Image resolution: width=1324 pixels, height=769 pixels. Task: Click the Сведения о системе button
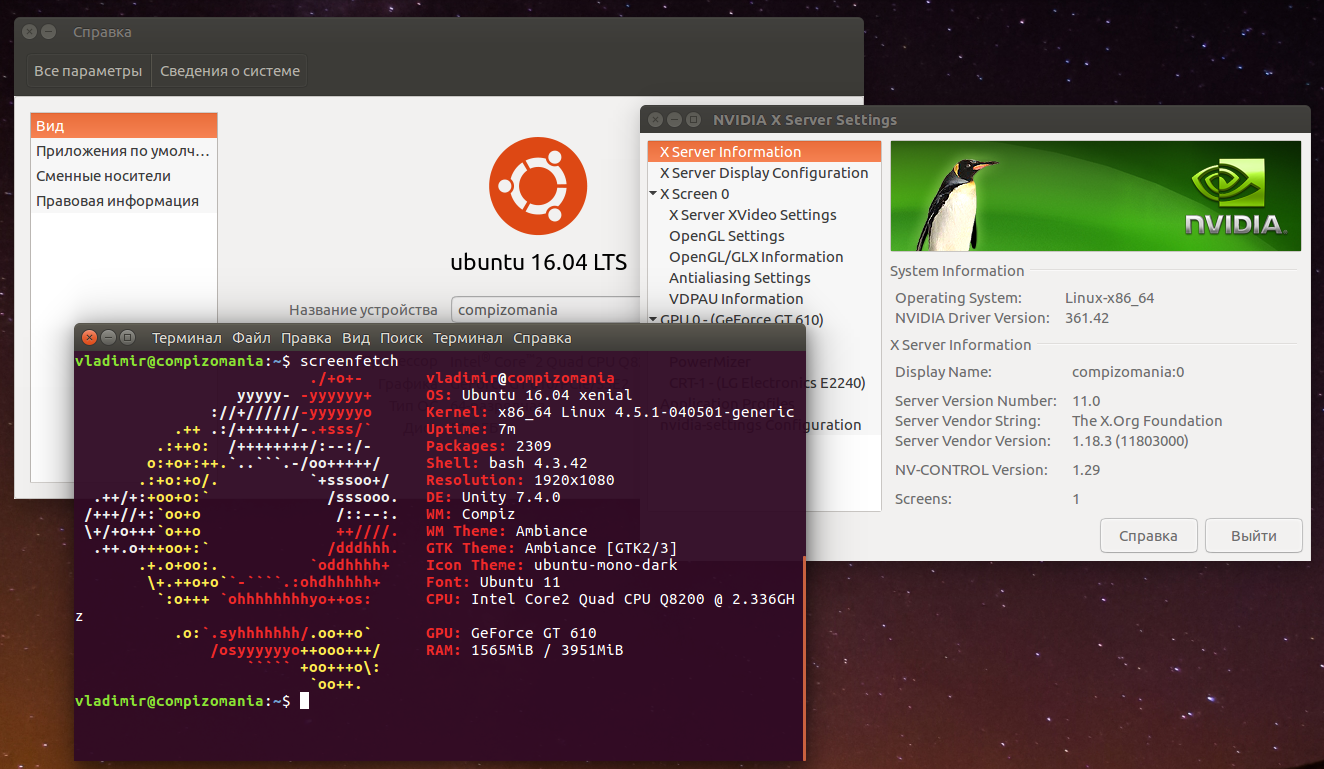[x=230, y=71]
